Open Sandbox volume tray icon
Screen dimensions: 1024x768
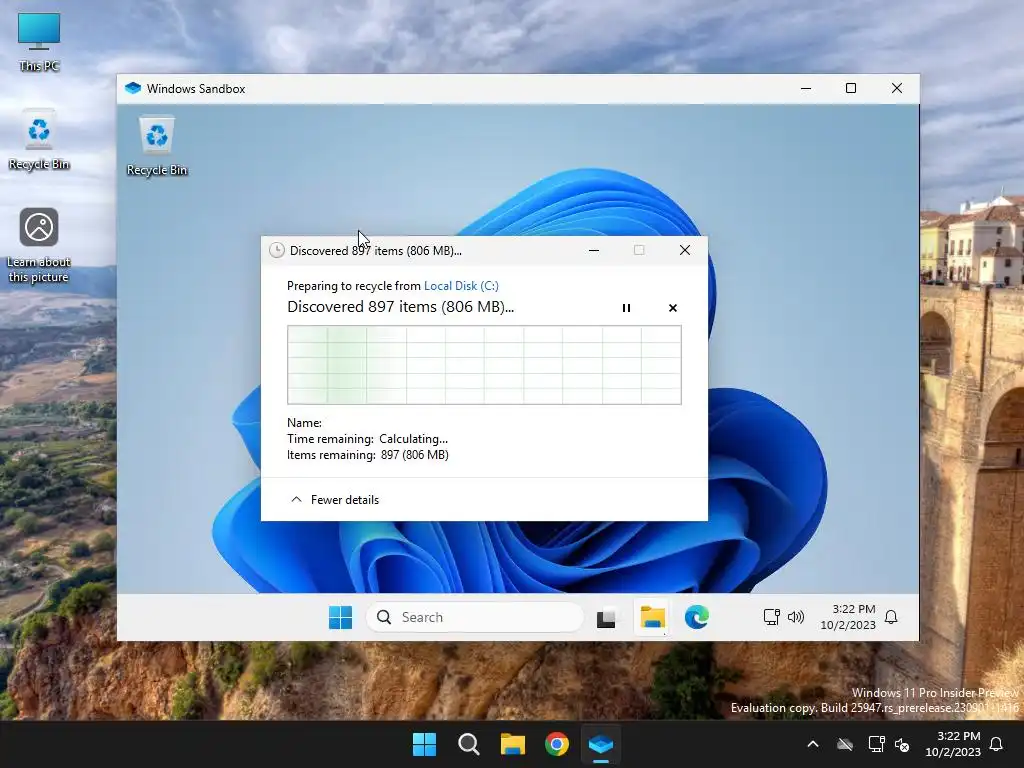tap(796, 617)
